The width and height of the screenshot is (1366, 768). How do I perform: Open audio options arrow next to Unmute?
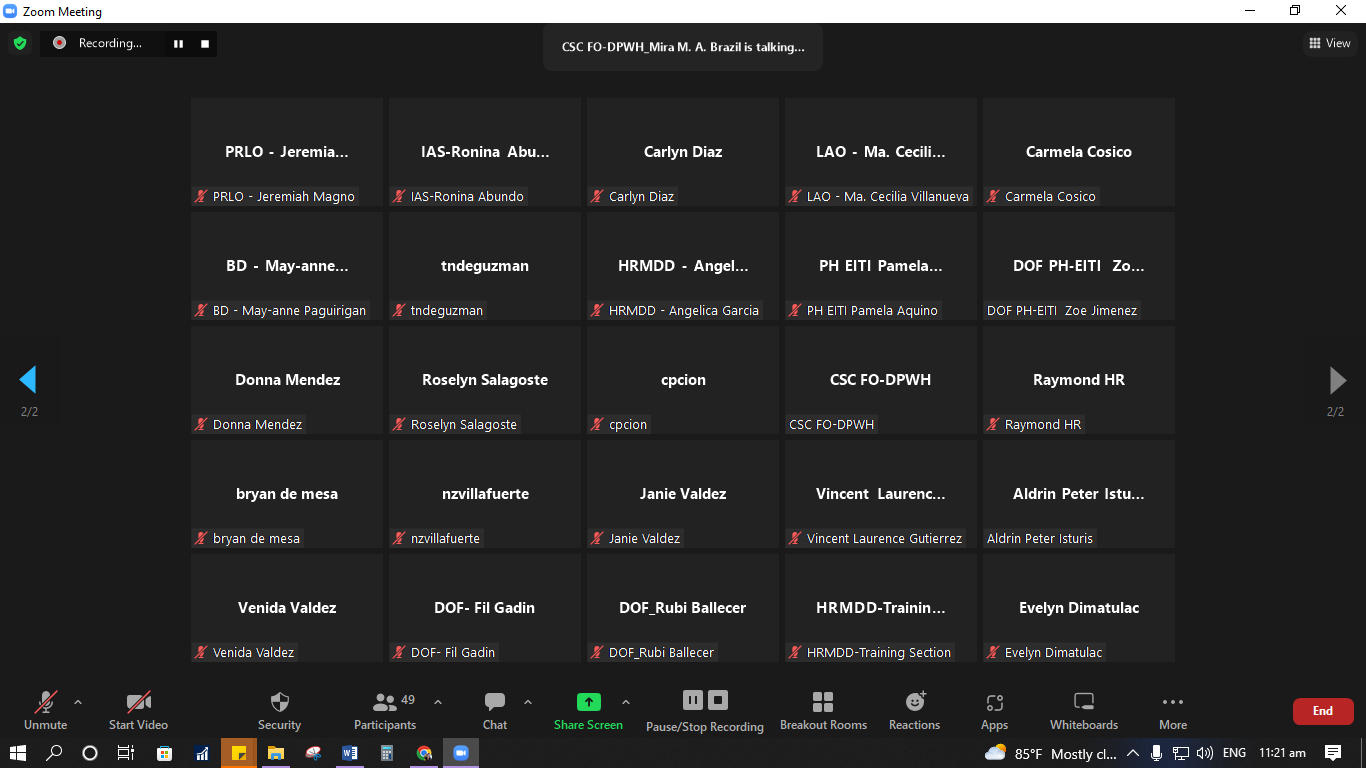tap(78, 702)
